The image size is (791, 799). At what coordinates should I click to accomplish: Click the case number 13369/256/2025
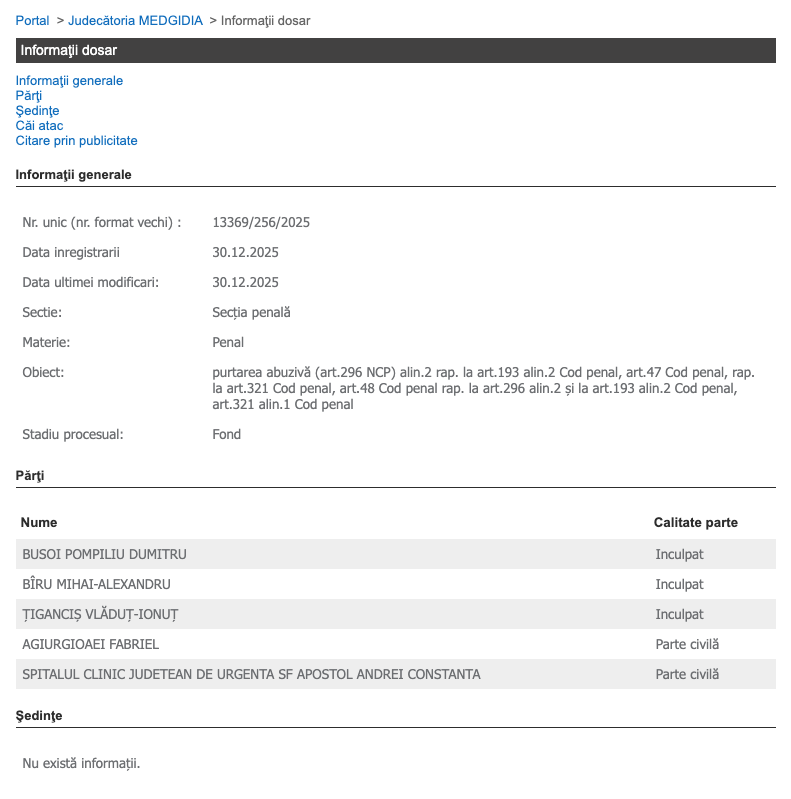pos(261,222)
